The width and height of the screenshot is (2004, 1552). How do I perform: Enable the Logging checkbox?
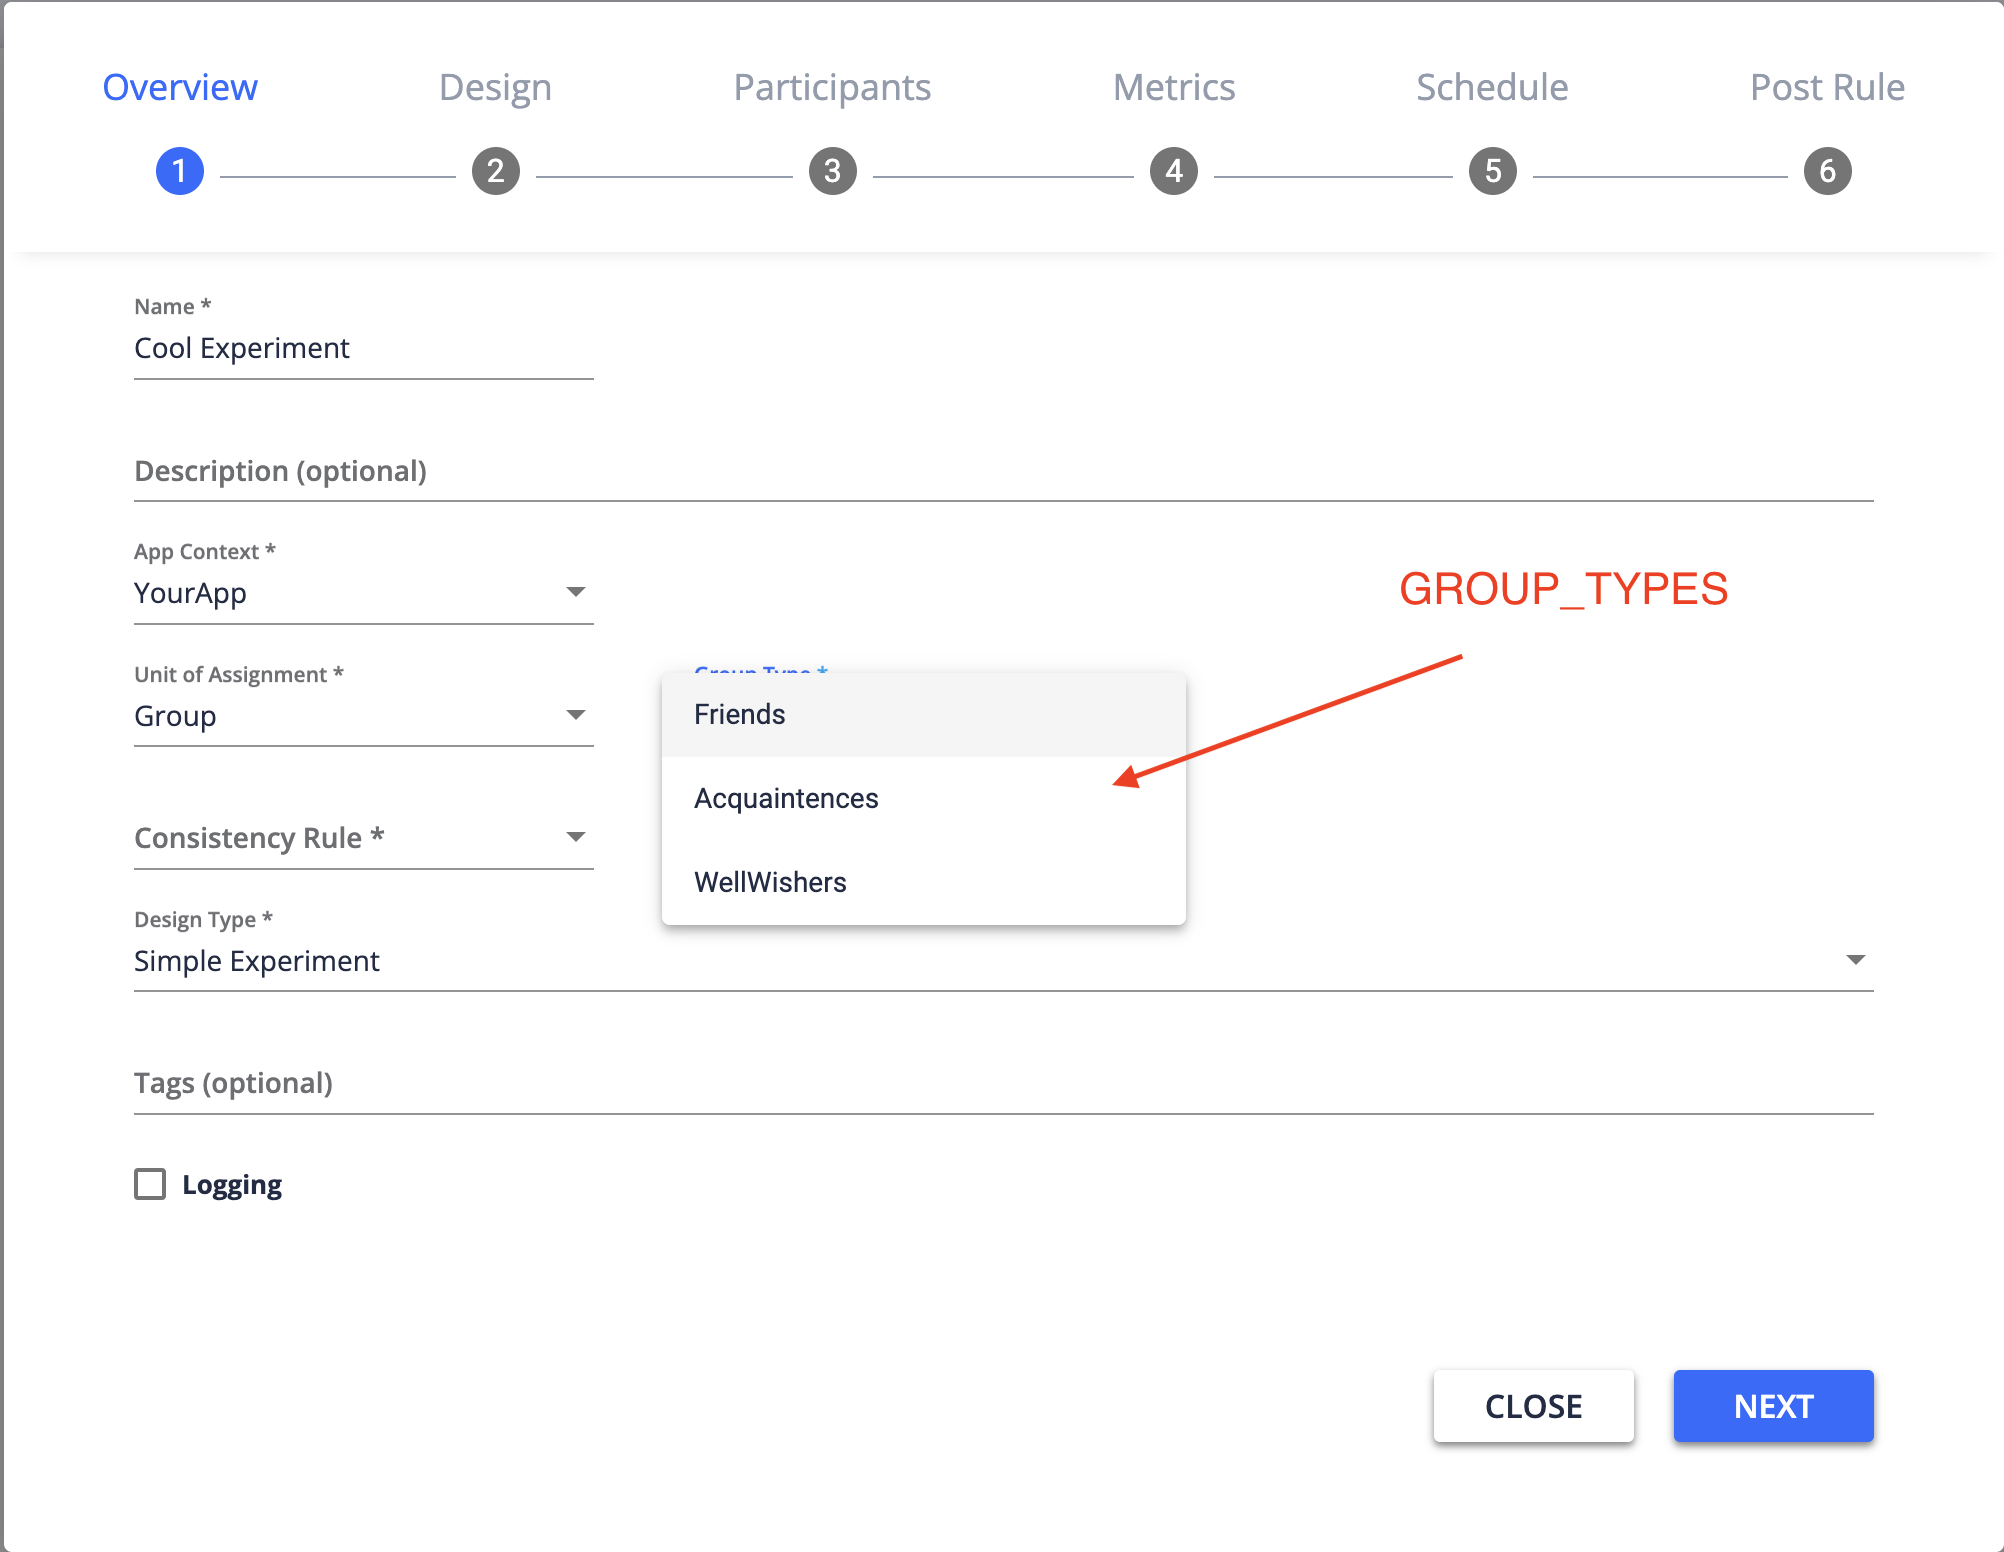tap(150, 1184)
